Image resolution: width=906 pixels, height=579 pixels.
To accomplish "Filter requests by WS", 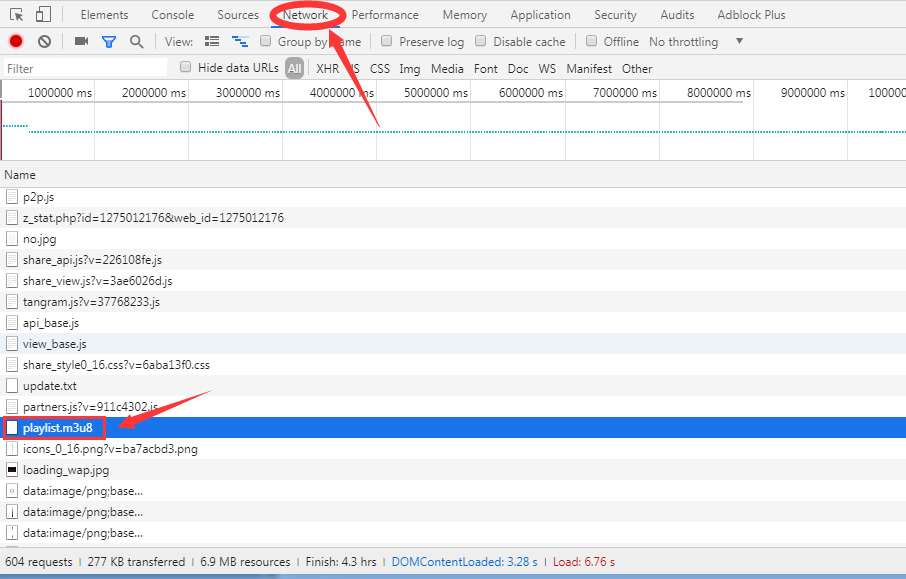I will [x=547, y=69].
